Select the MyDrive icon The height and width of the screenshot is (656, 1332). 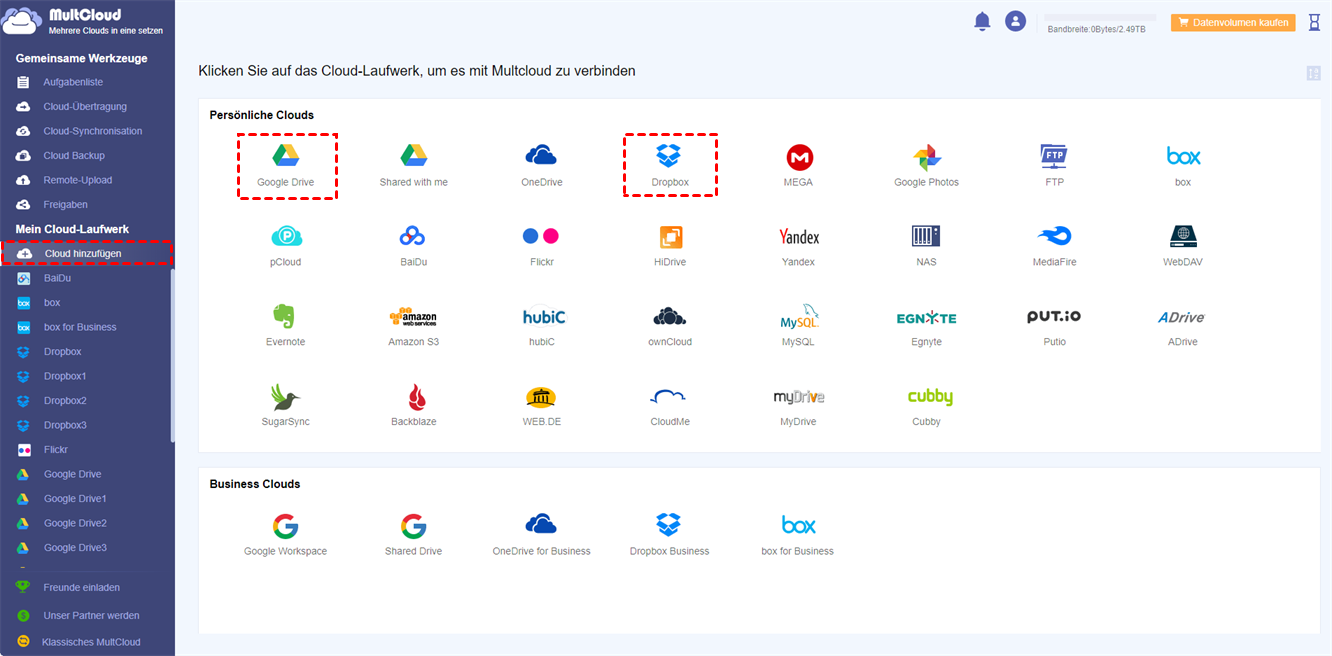(798, 406)
